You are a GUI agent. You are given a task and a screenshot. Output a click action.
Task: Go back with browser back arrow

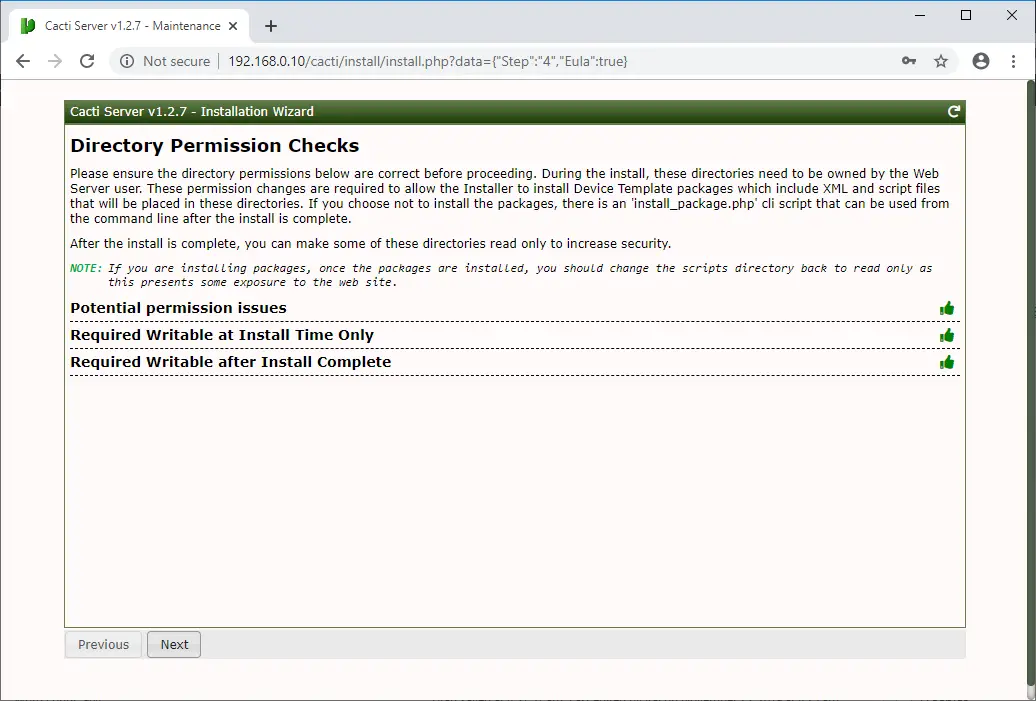click(23, 61)
